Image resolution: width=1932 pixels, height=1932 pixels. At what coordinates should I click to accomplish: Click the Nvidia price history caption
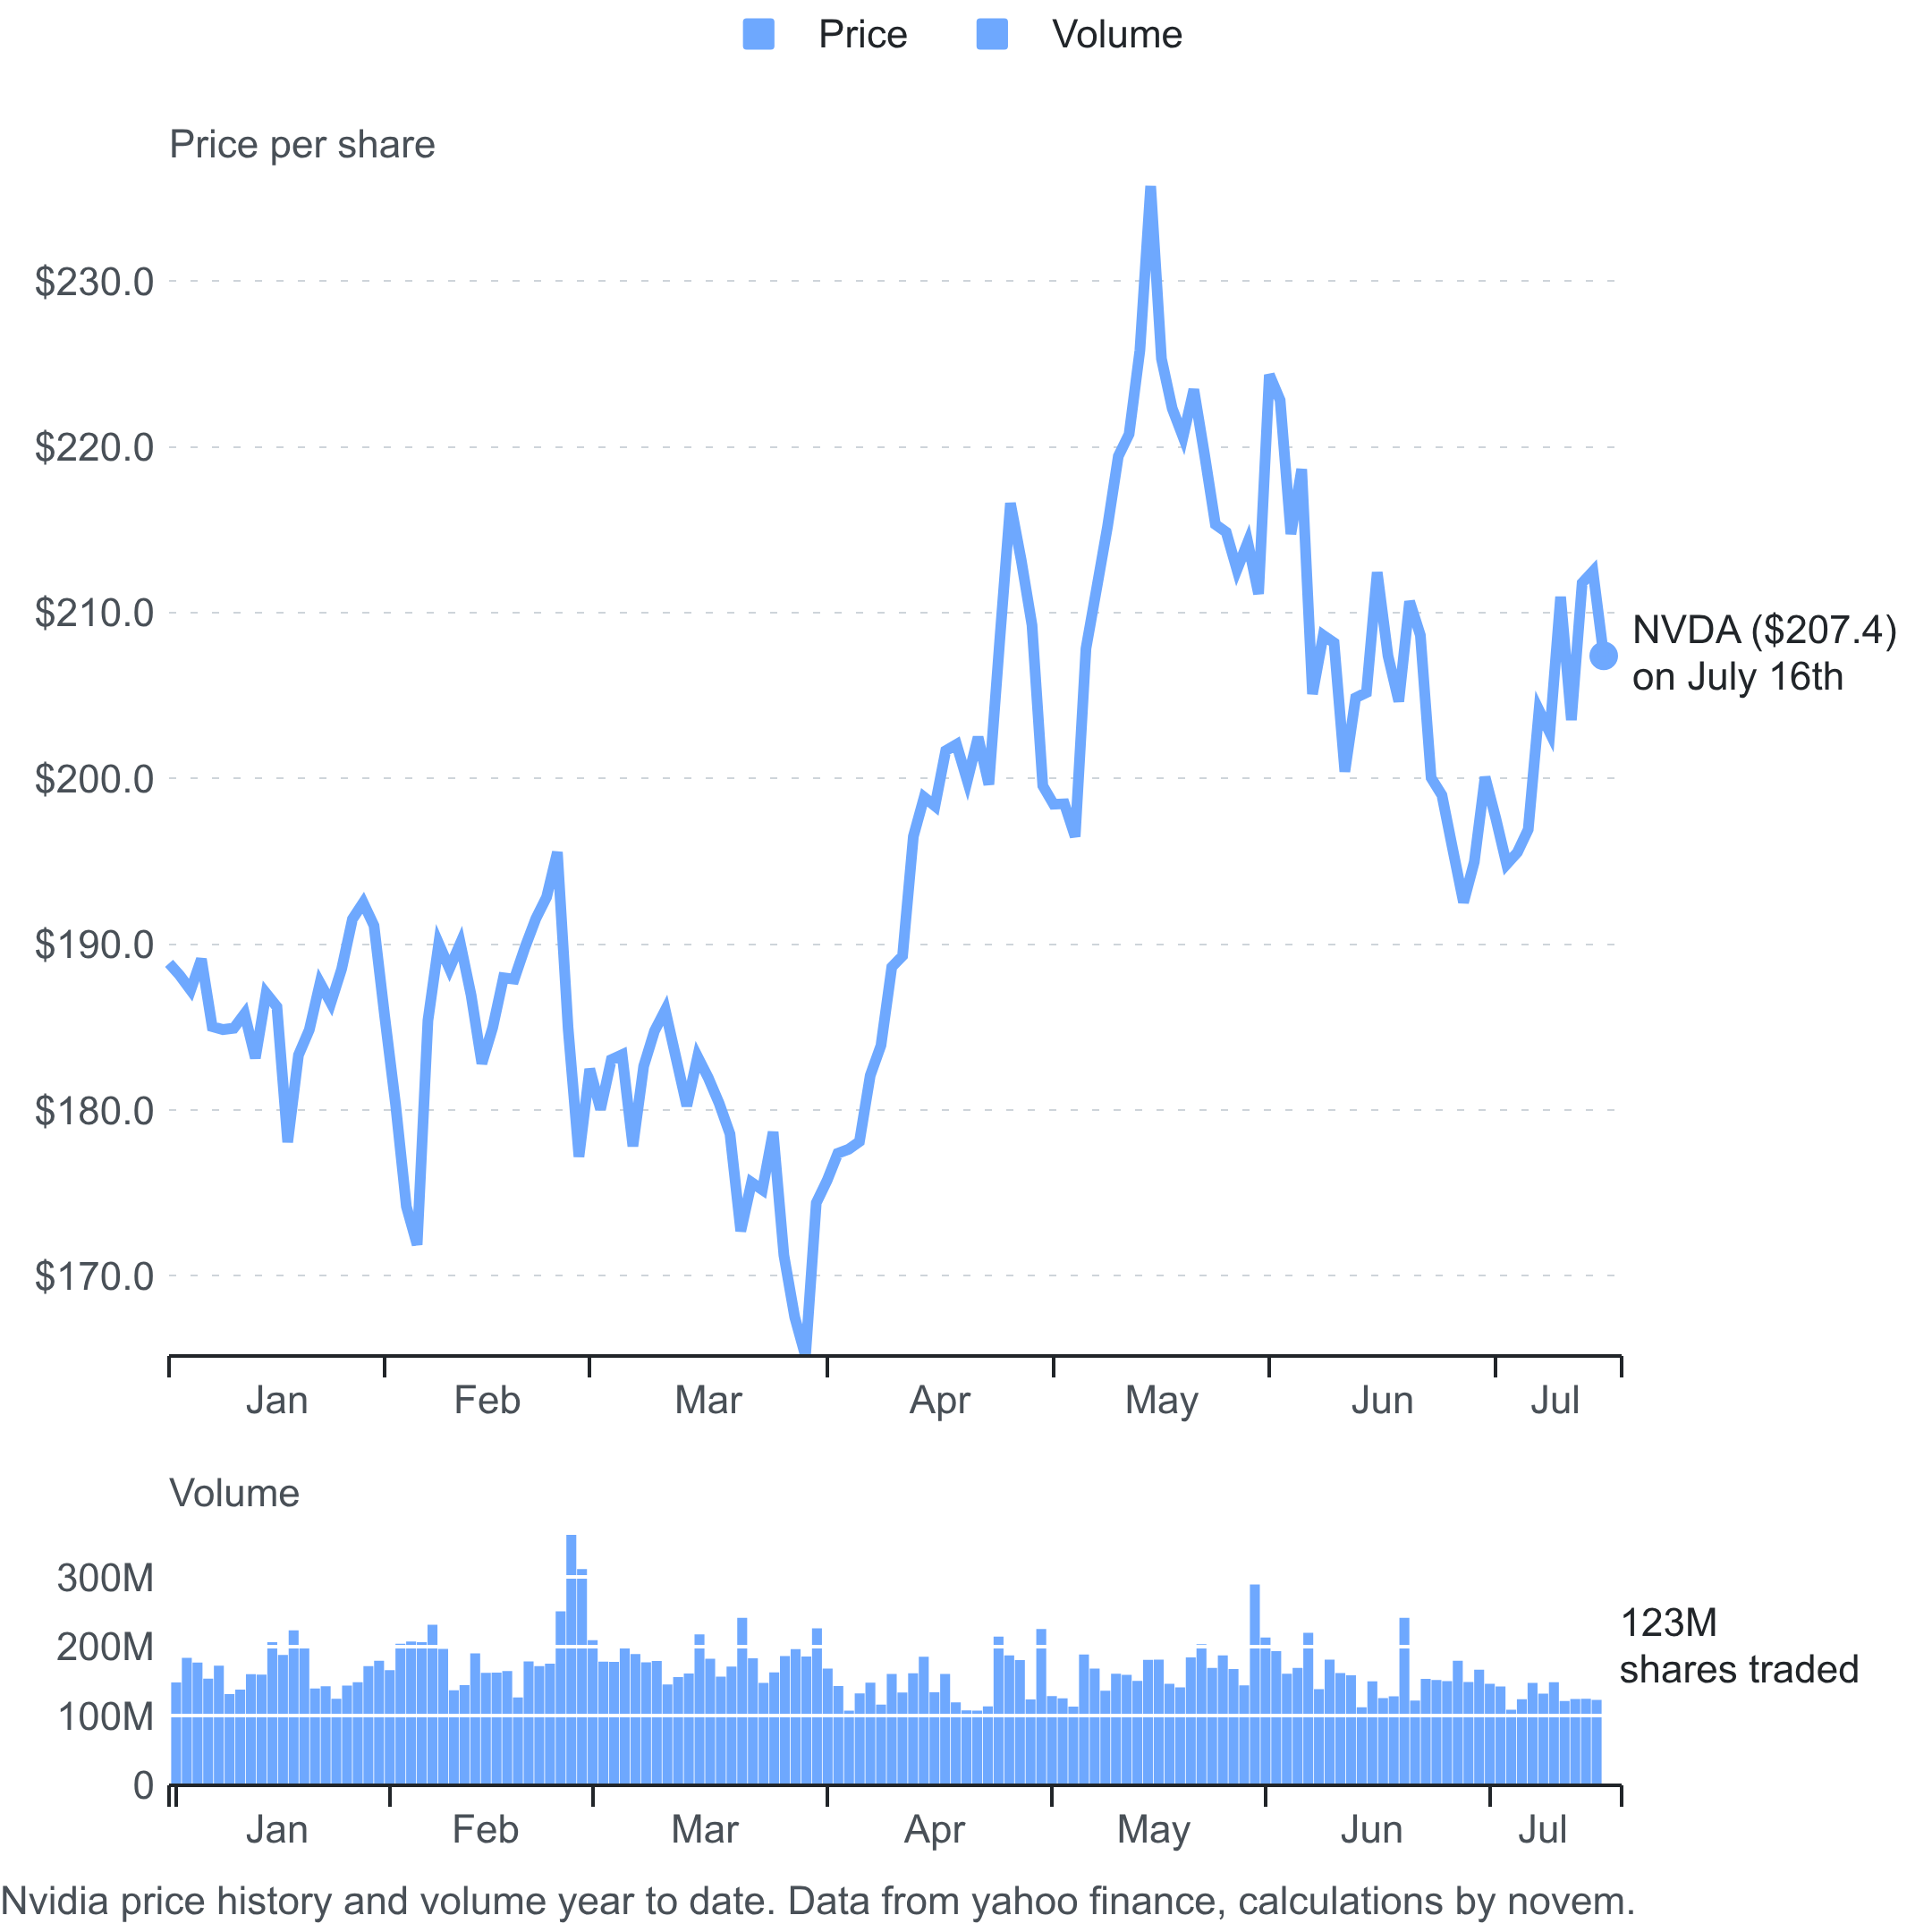[x=818, y=1900]
